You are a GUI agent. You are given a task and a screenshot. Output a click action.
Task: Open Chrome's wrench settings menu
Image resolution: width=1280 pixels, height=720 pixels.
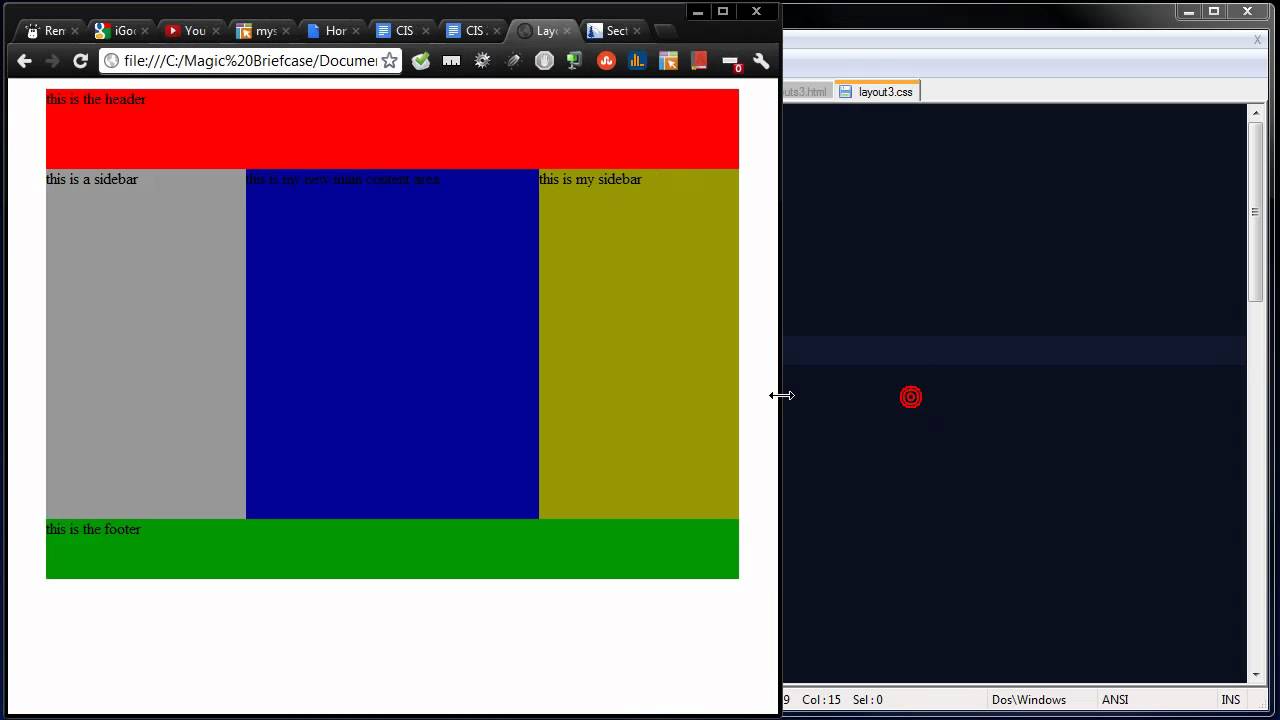point(761,61)
